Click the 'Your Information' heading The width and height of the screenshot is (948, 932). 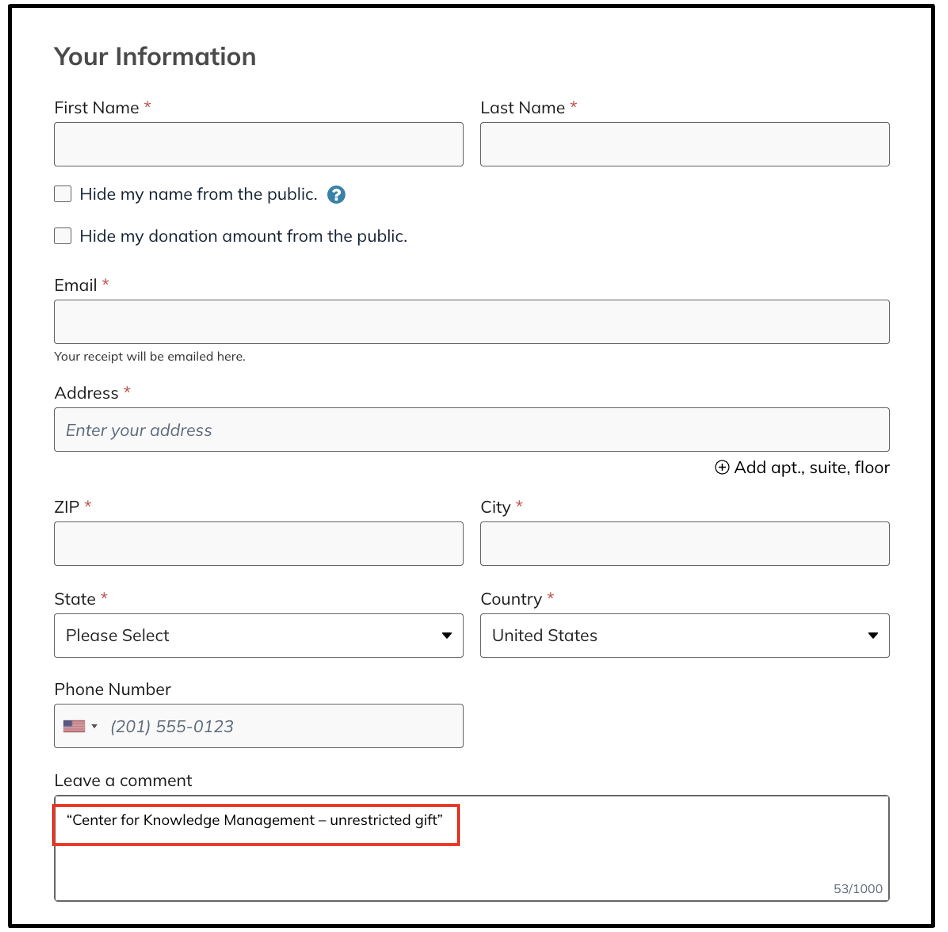[155, 57]
